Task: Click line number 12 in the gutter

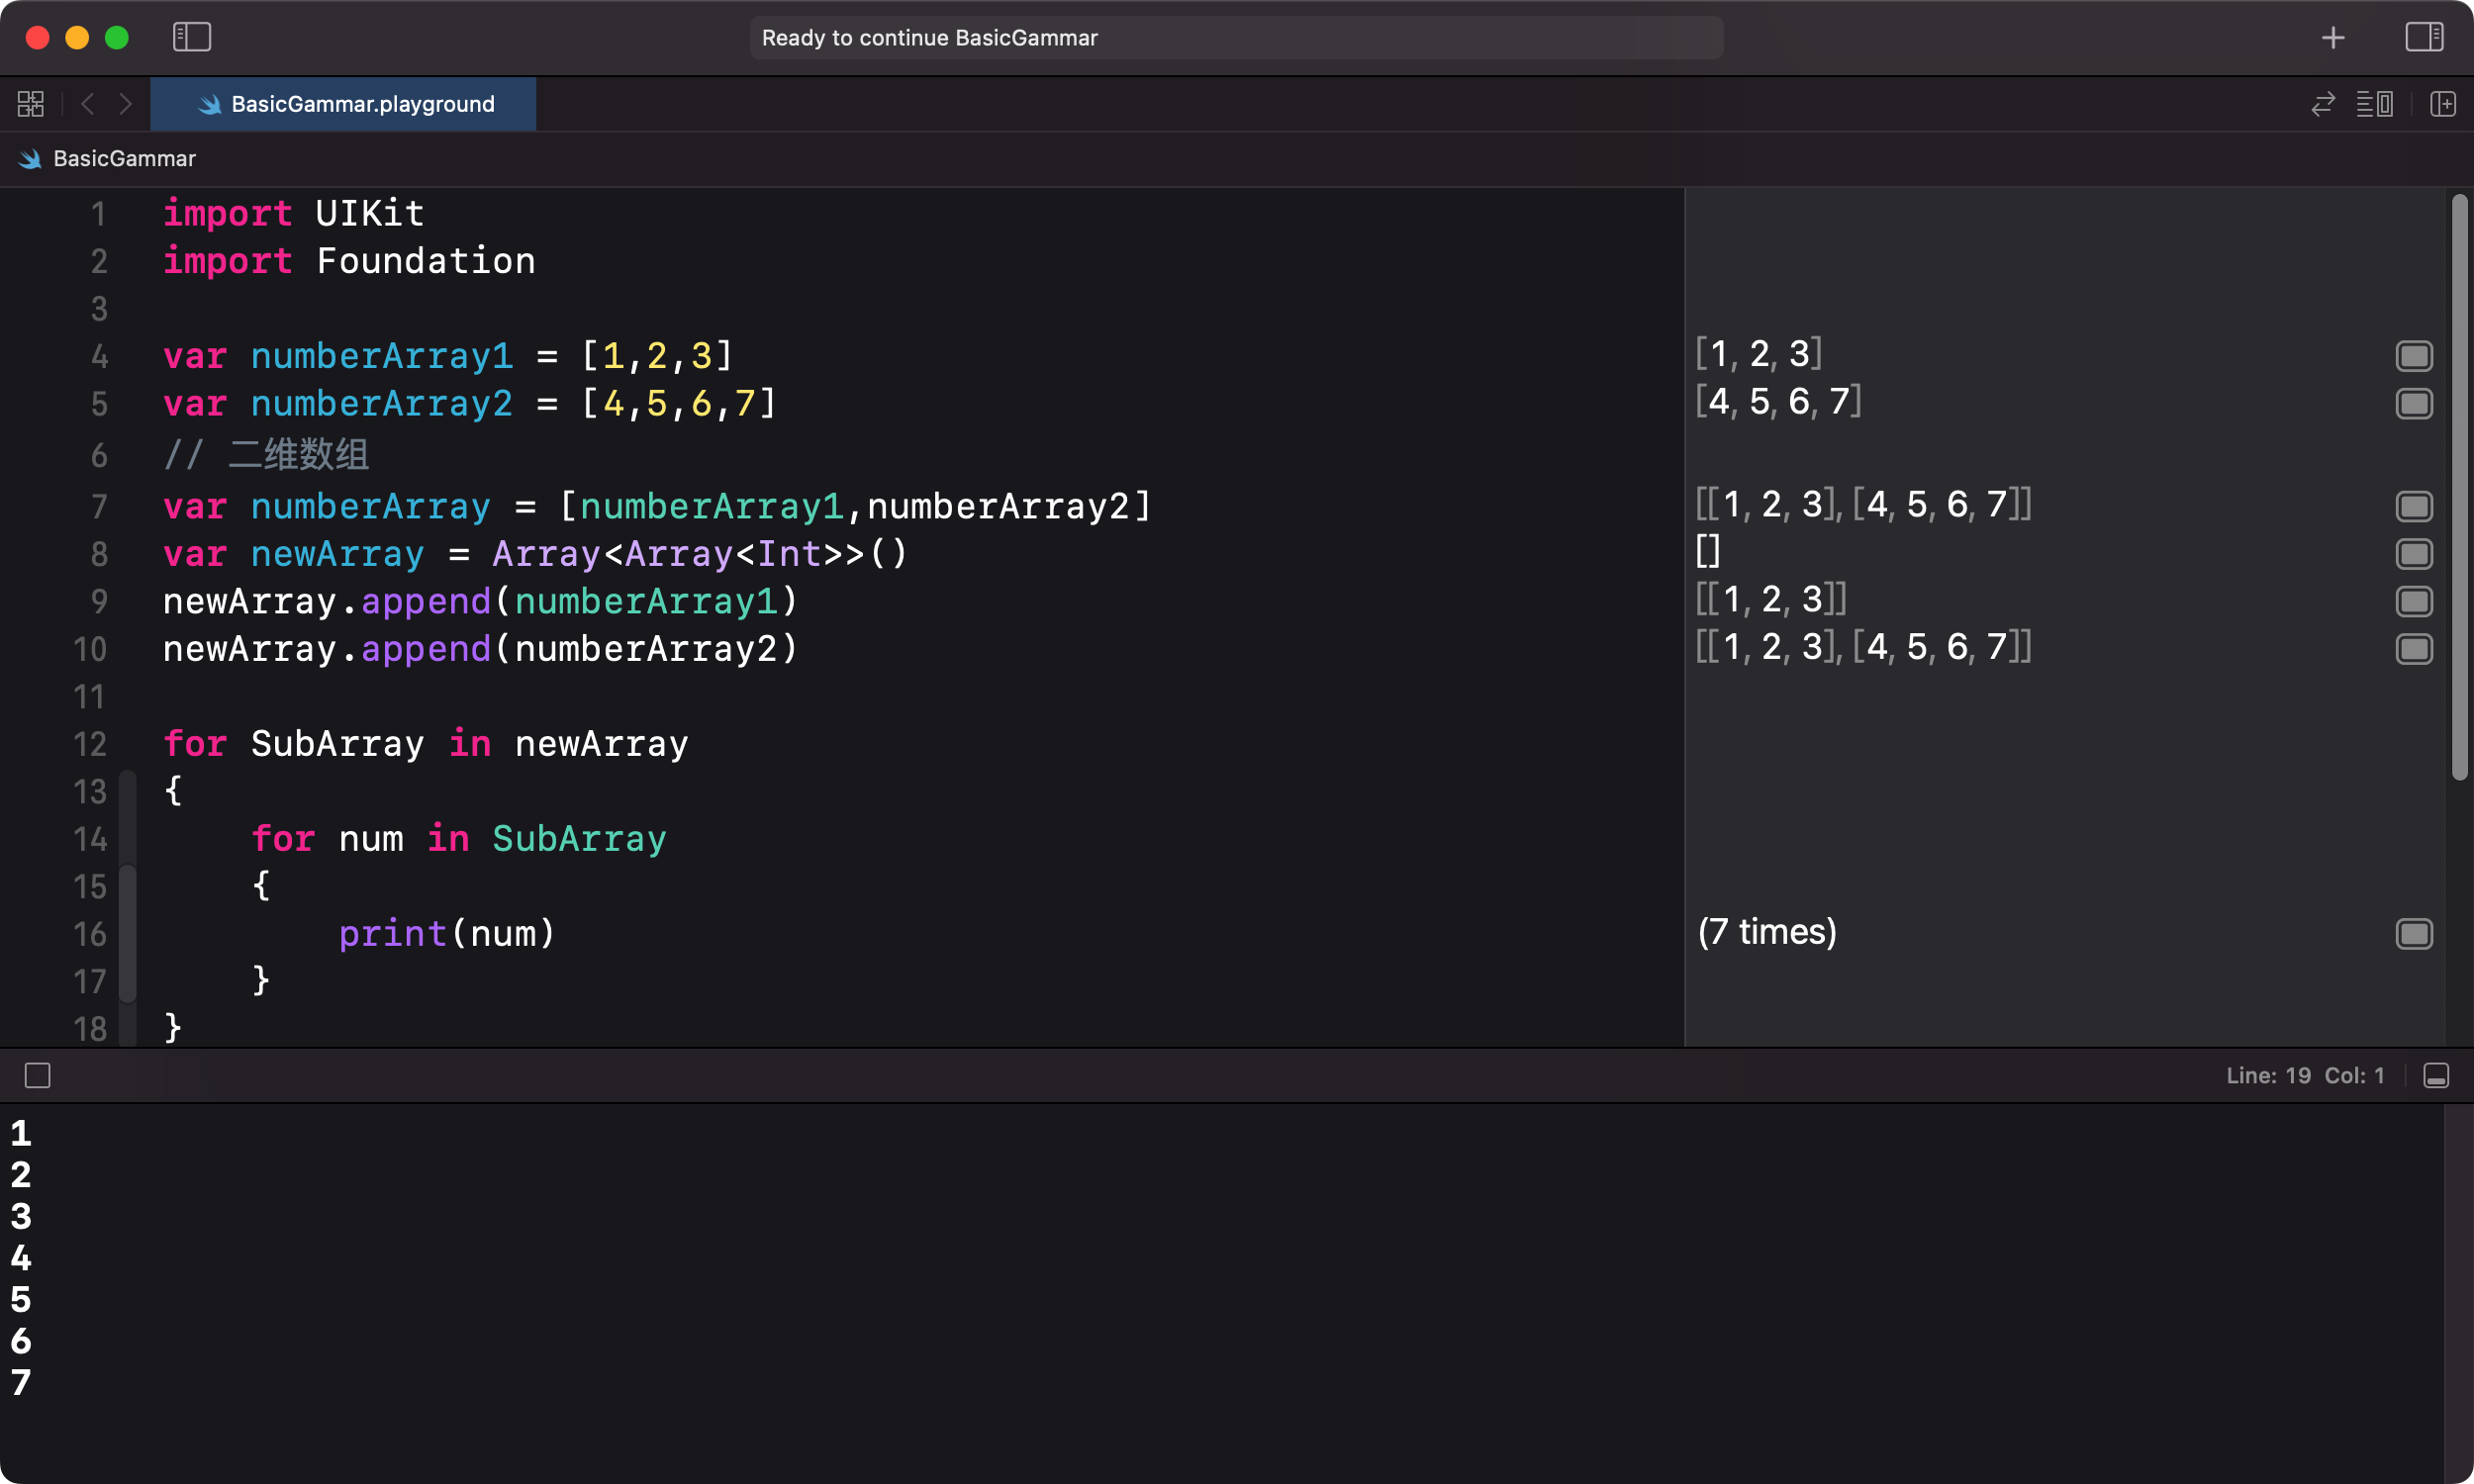Action: (x=90, y=744)
